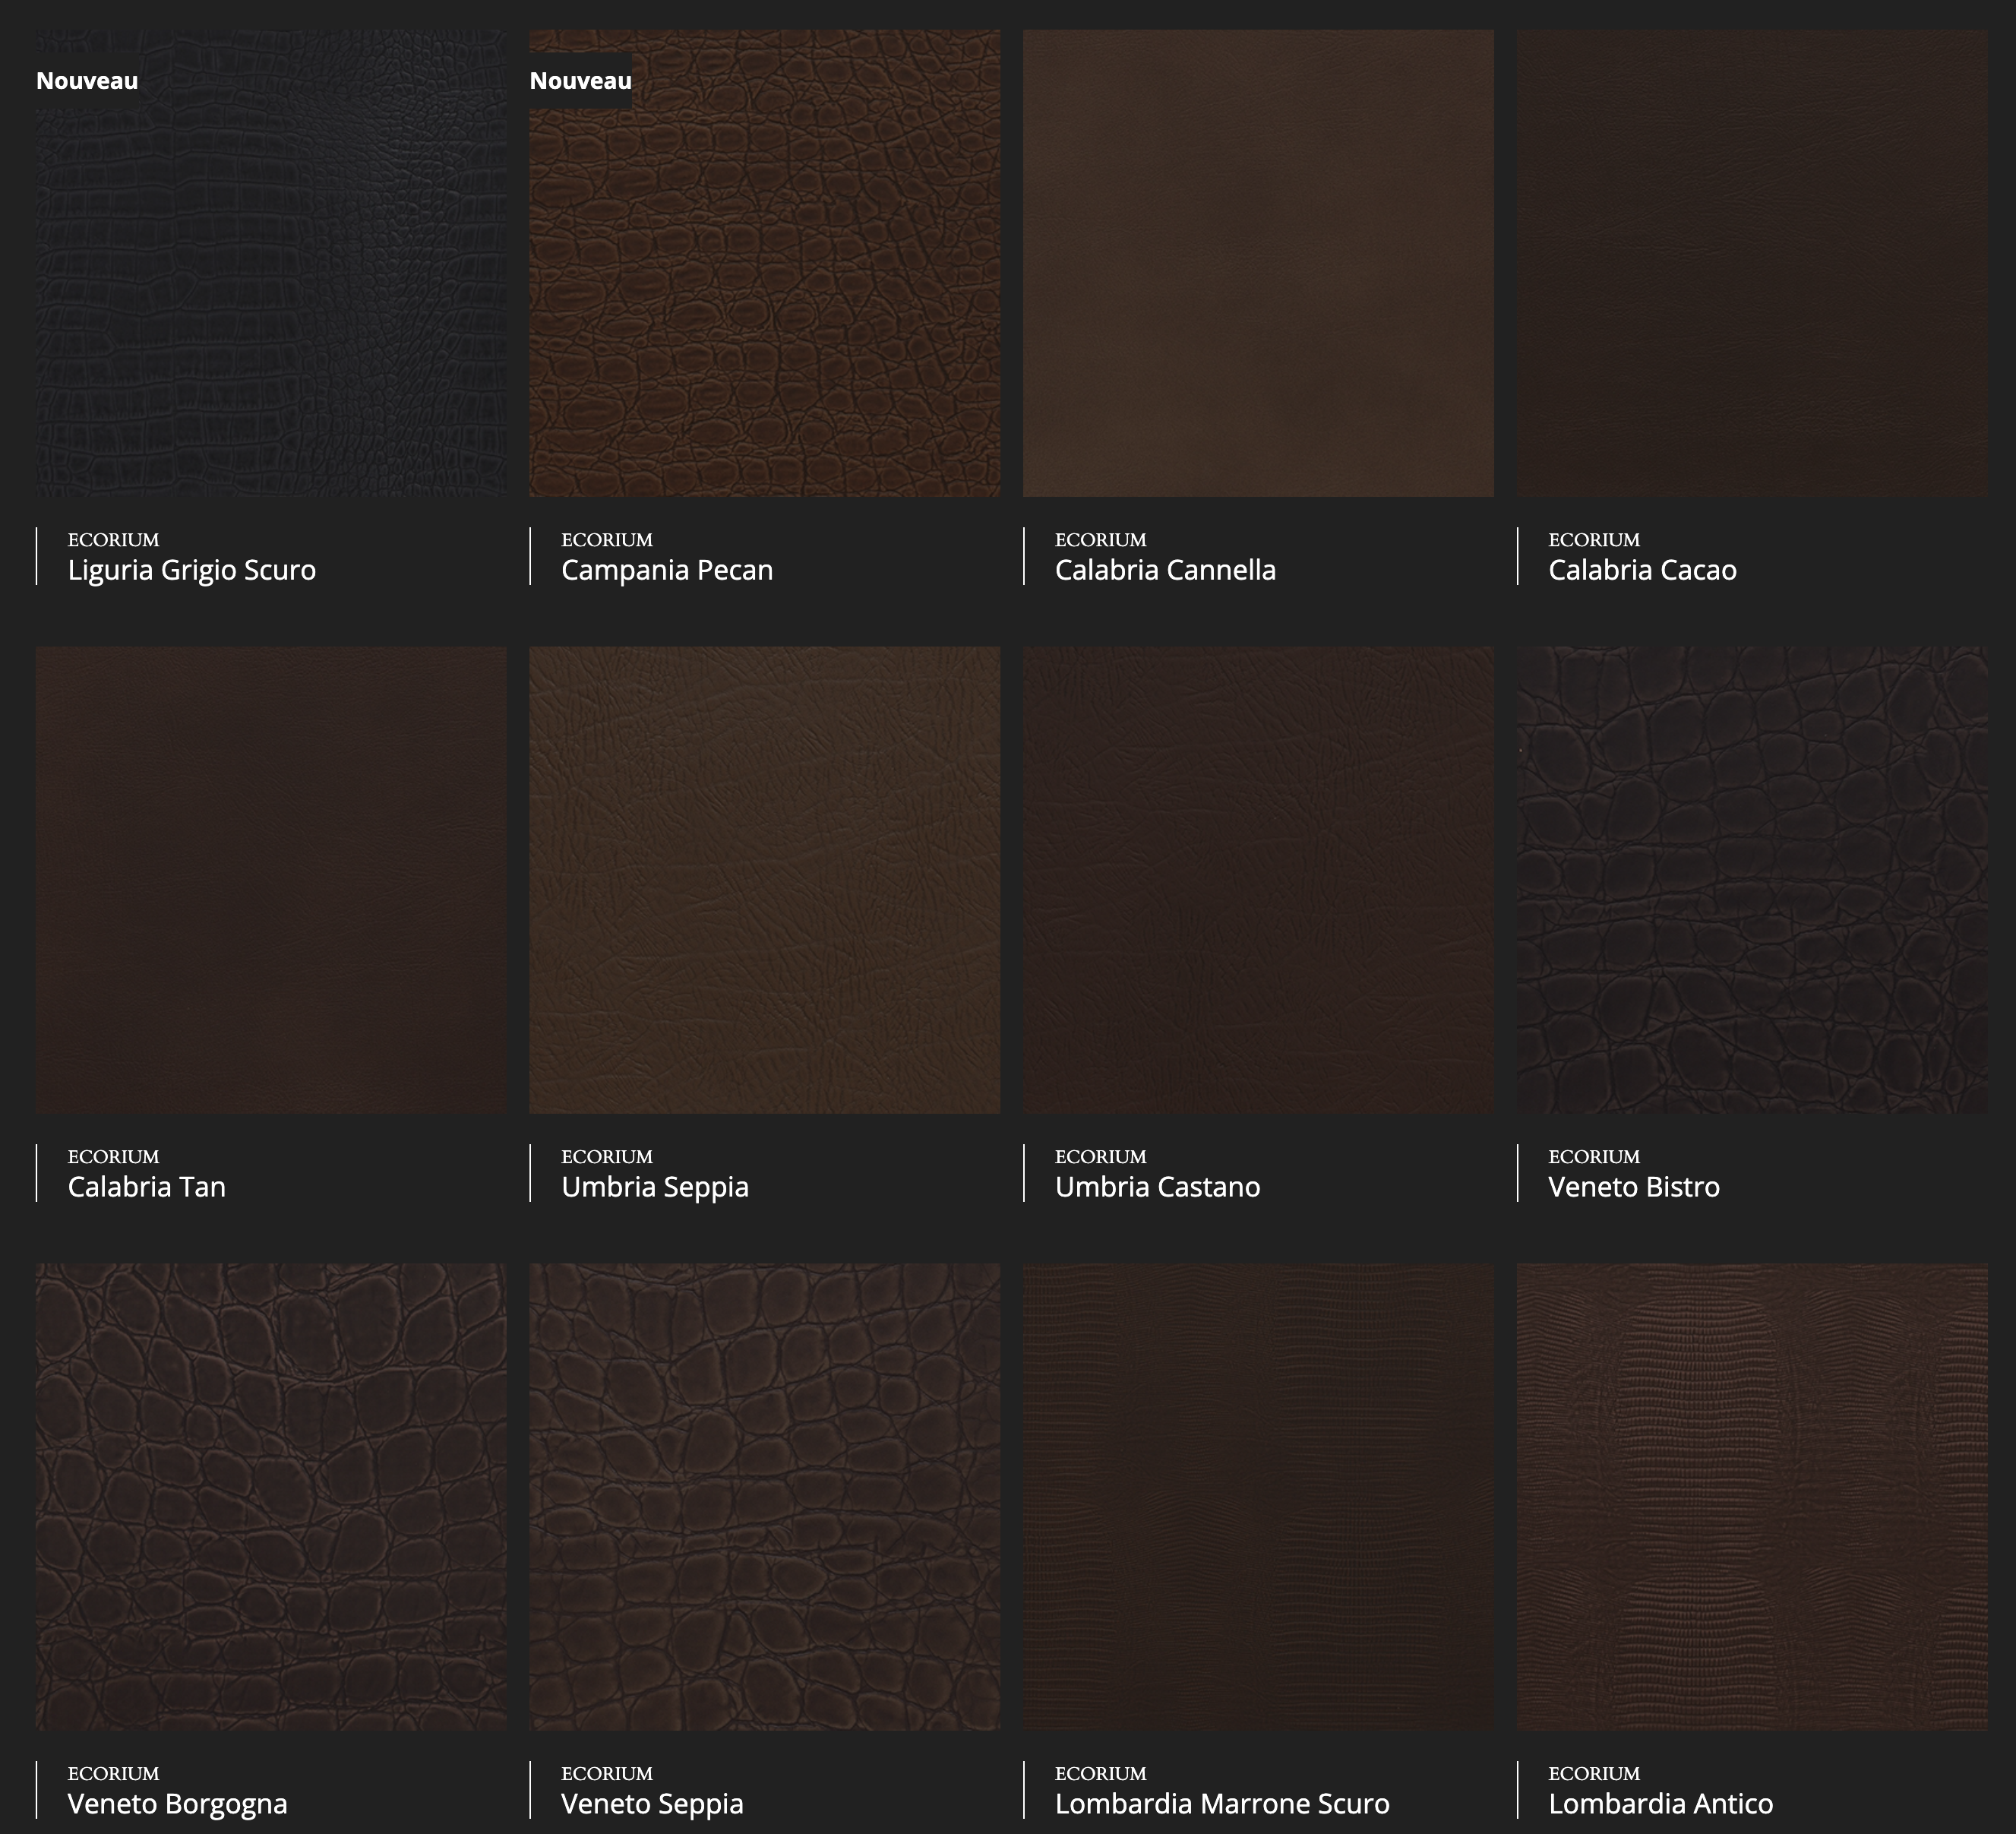Open the Liguria Grigio Scuro swatch image

pos(271,280)
